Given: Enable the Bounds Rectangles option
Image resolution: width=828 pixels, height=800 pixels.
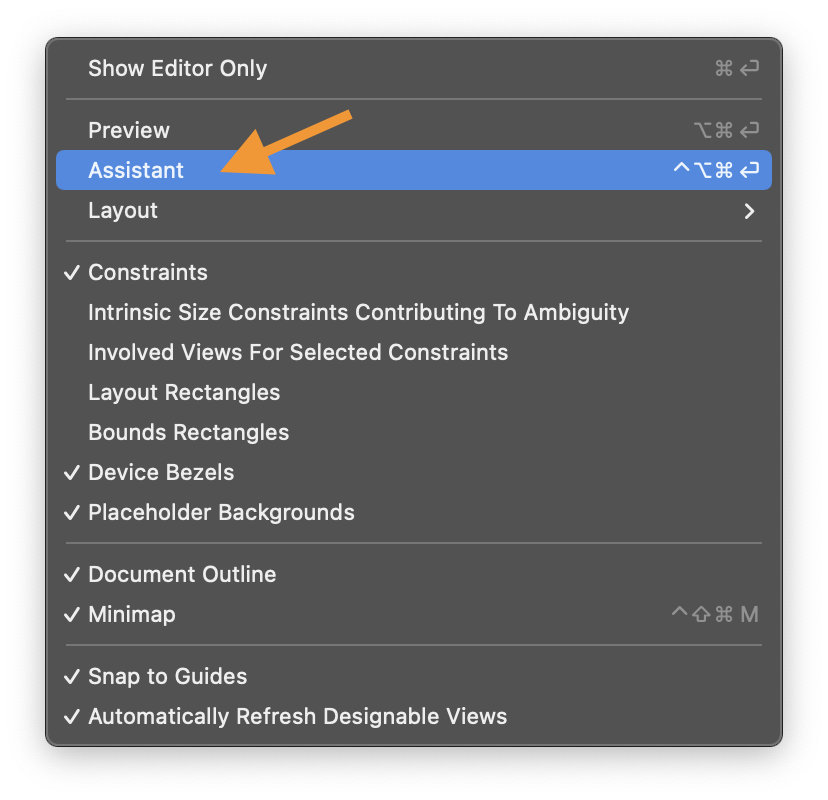Looking at the screenshot, I should coord(188,433).
